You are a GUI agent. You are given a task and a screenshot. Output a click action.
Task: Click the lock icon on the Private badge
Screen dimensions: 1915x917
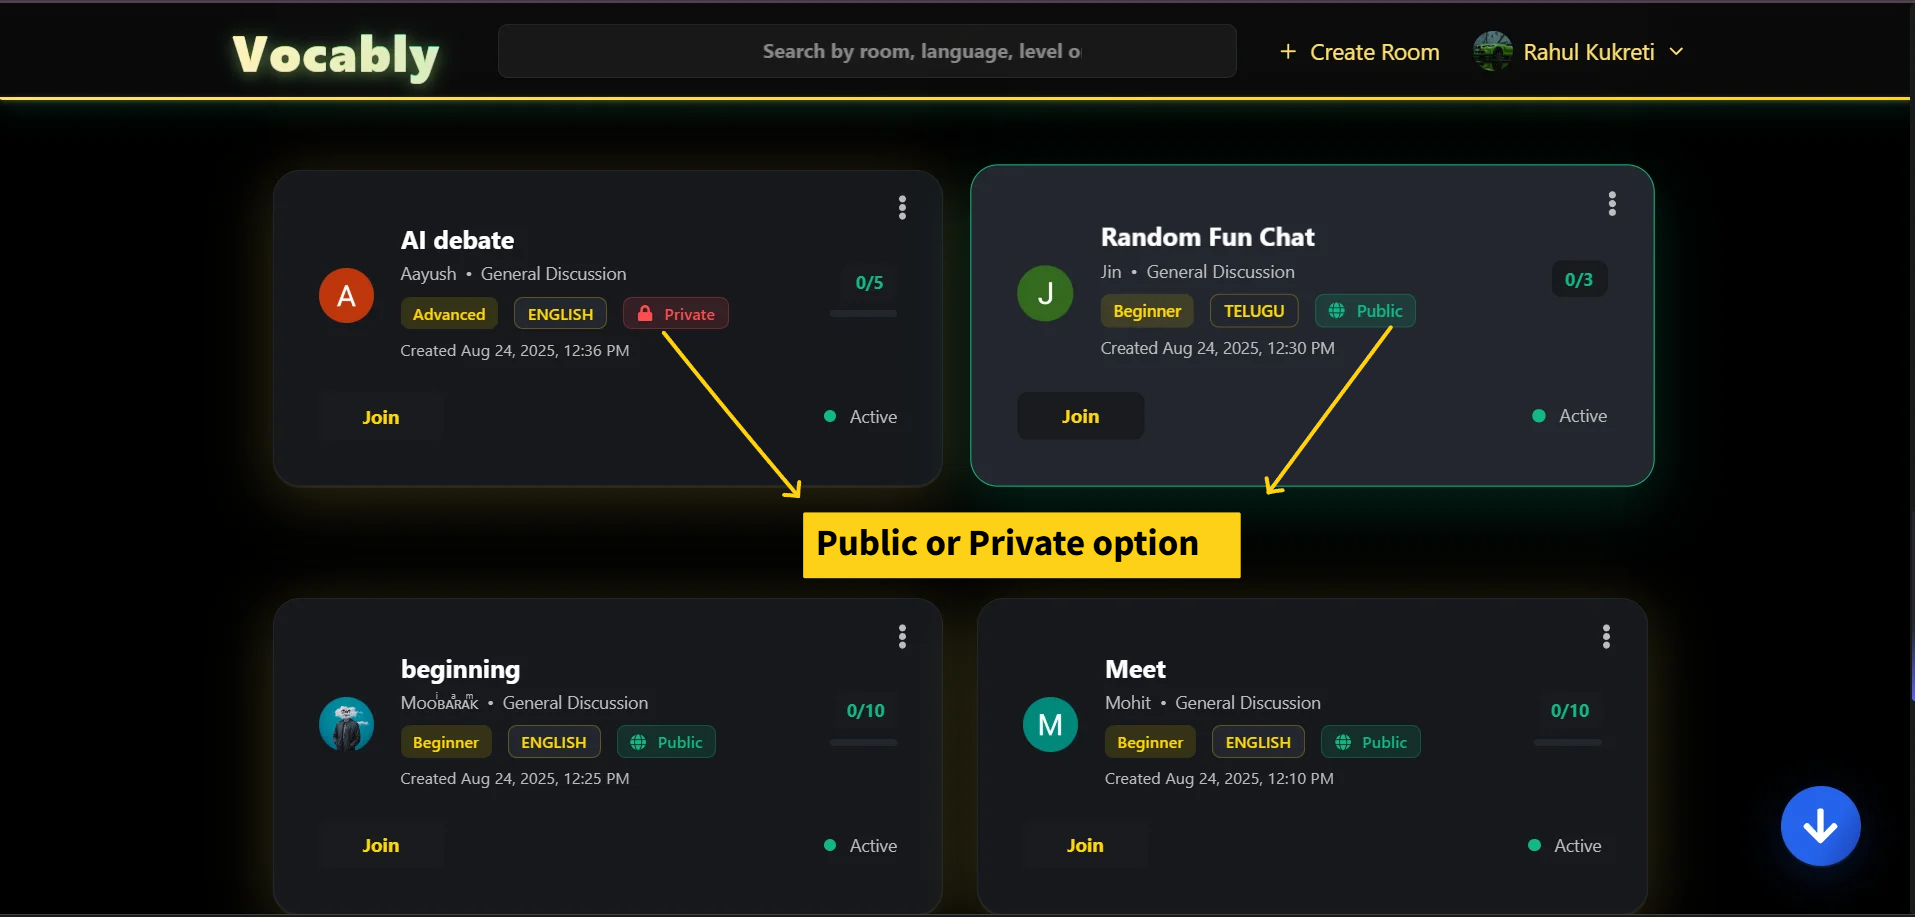click(x=644, y=312)
